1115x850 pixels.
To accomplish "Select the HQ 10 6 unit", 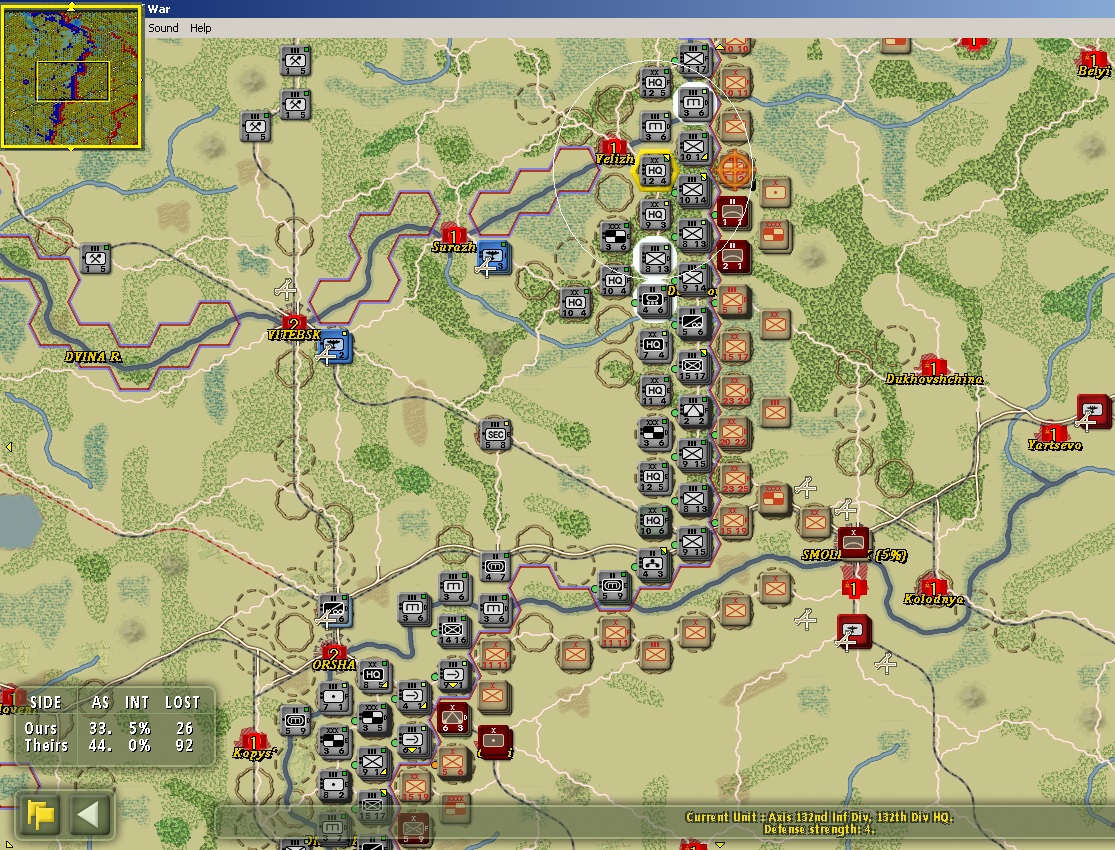I will [653, 521].
